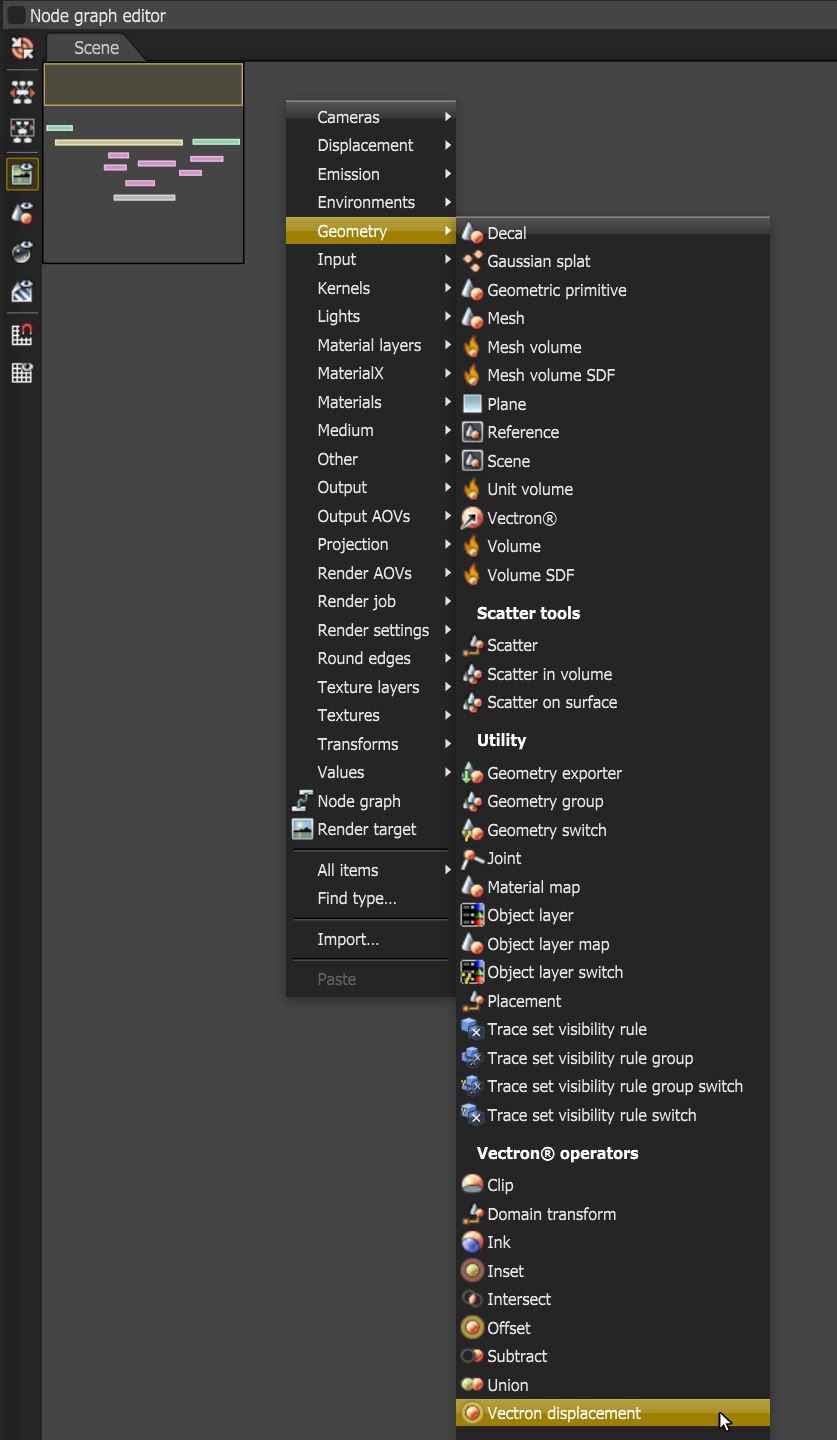The image size is (837, 1440).
Task: Click the Geometry switch icon
Action: 472,830
